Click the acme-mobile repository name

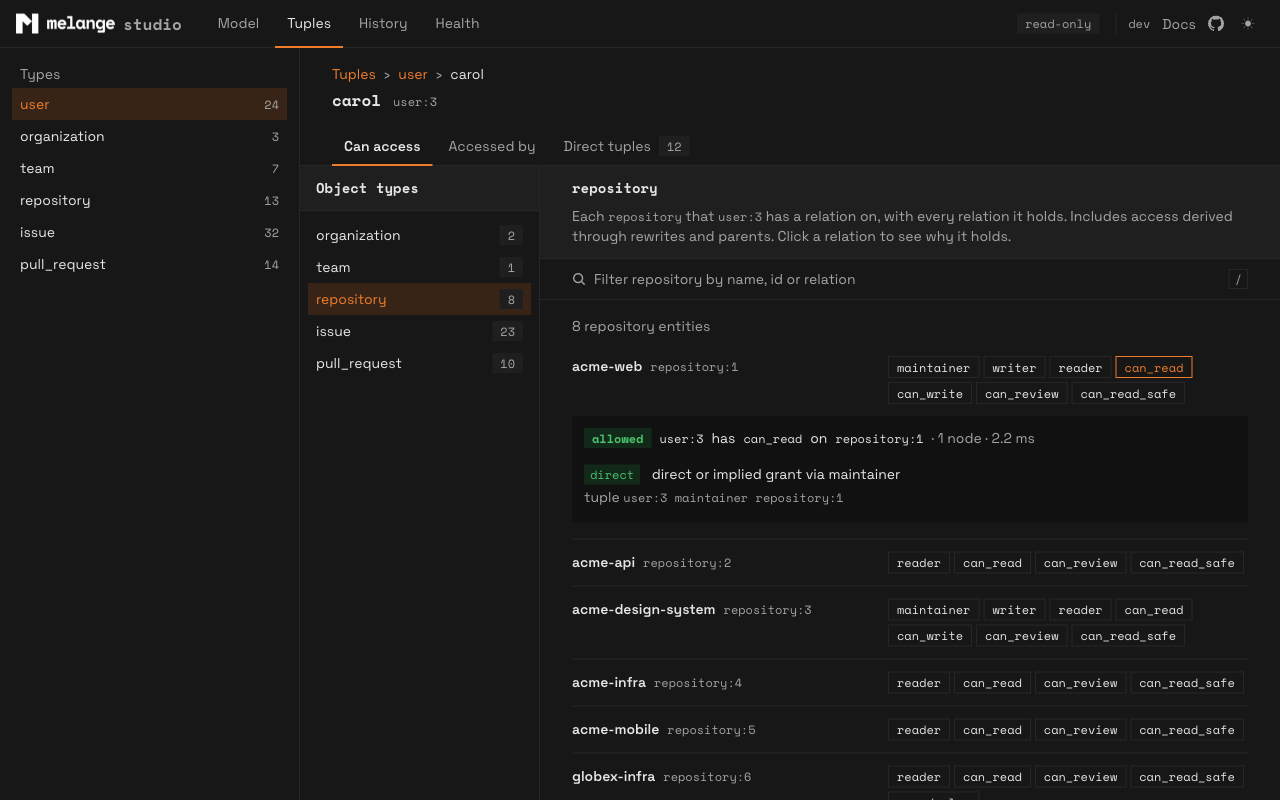point(615,730)
